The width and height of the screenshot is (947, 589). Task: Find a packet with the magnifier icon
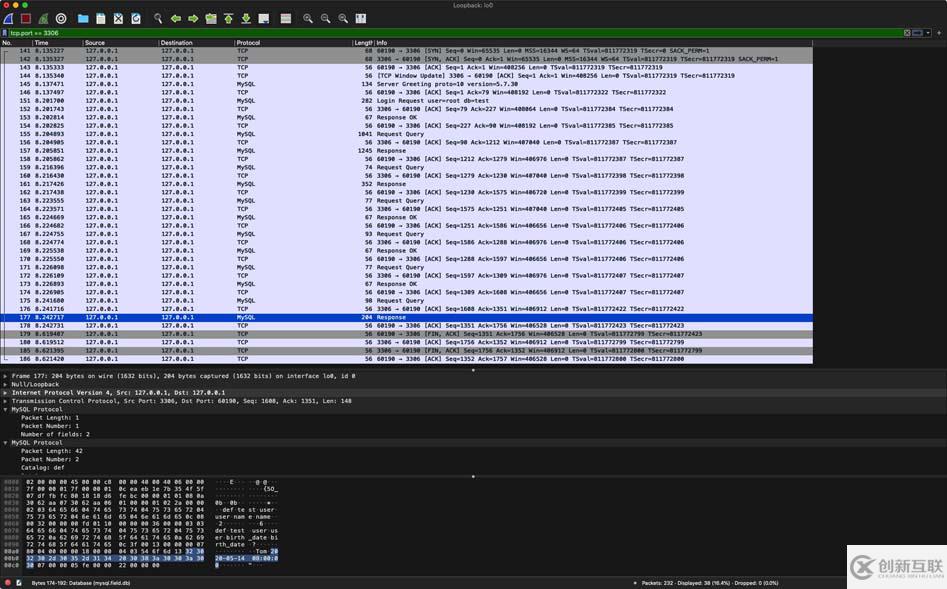(158, 19)
